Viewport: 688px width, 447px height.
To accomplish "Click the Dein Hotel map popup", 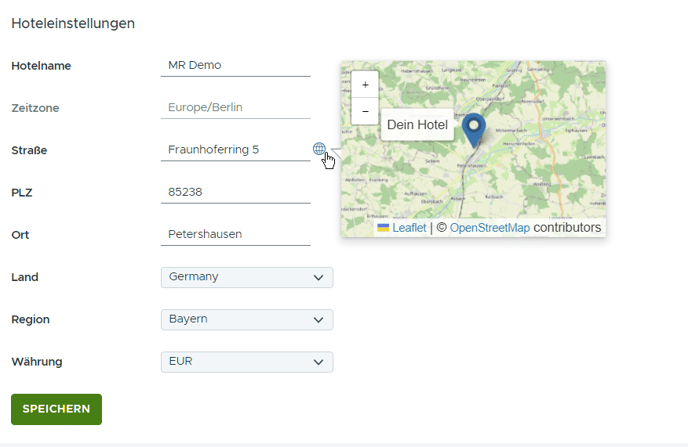I will (x=417, y=125).
